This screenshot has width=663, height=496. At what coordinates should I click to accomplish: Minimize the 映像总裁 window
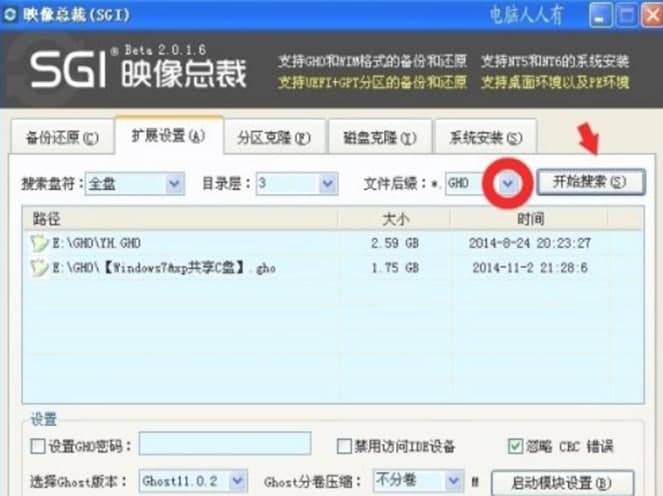[x=600, y=16]
